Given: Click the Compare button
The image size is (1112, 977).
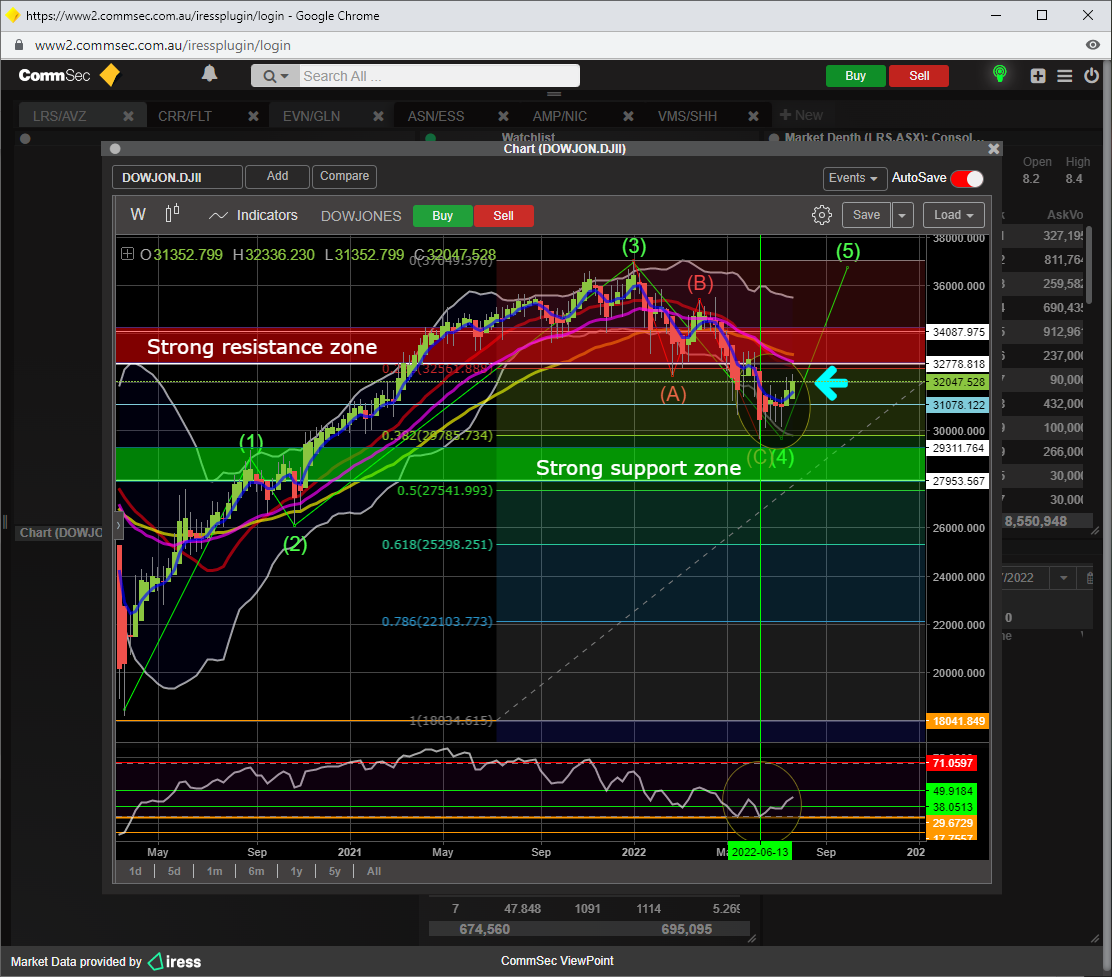Looking at the screenshot, I should pyautogui.click(x=344, y=176).
